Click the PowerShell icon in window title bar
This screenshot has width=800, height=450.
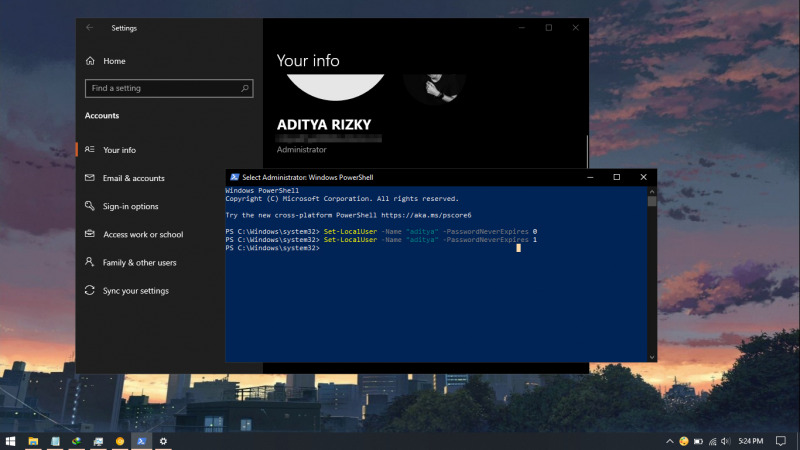pyautogui.click(x=234, y=177)
